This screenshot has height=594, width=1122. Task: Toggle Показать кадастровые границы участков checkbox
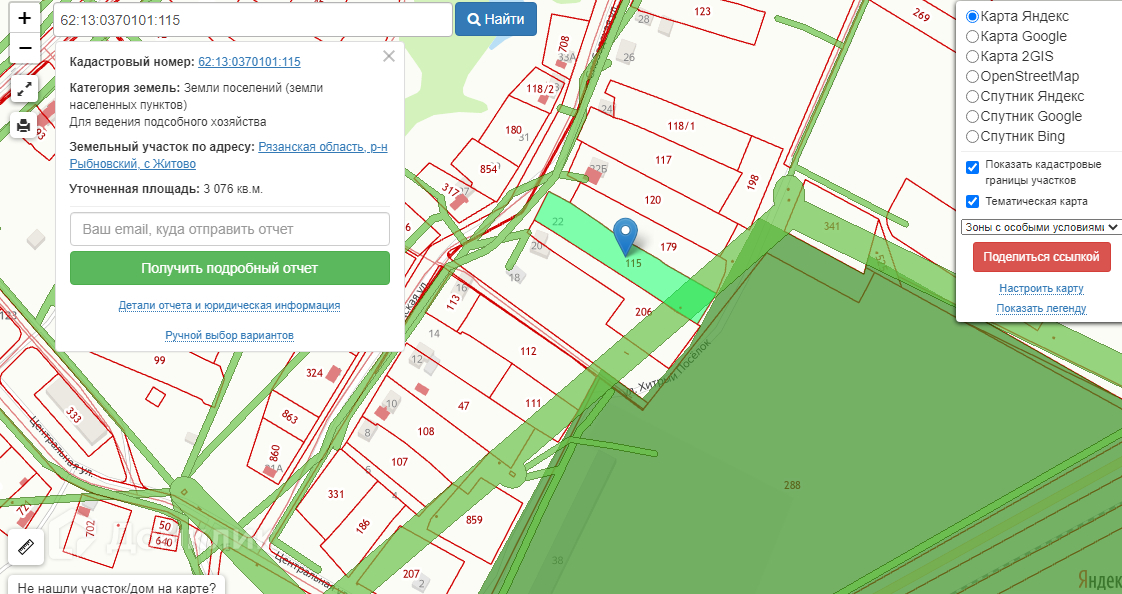pyautogui.click(x=972, y=167)
